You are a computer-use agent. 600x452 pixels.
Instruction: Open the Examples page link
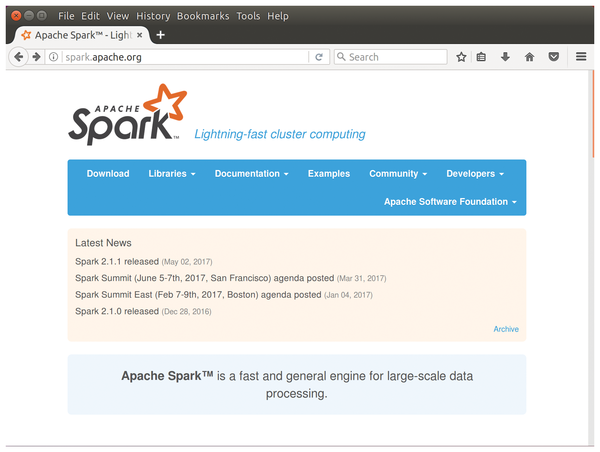(329, 174)
